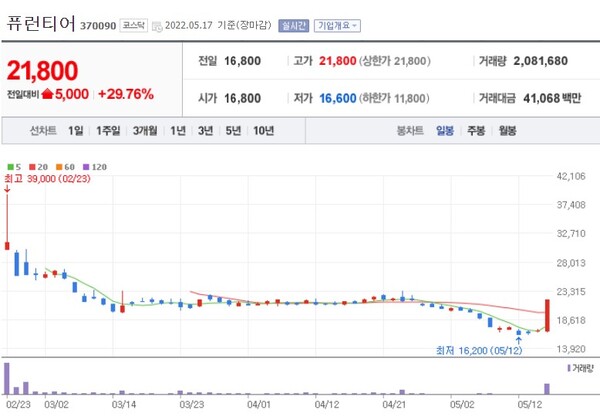This screenshot has width=600, height=420.
Task: Click the 04/21 date axis label
Action: [394, 404]
